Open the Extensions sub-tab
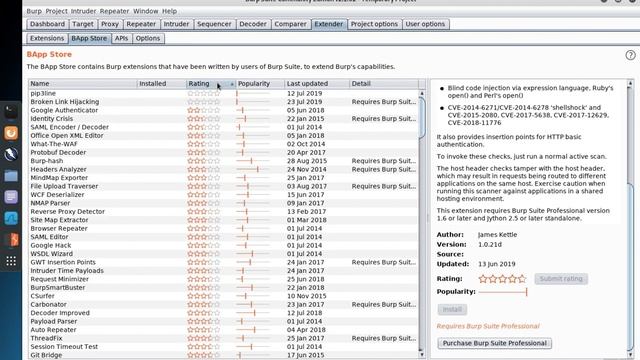The height and width of the screenshot is (360, 640). [x=47, y=38]
